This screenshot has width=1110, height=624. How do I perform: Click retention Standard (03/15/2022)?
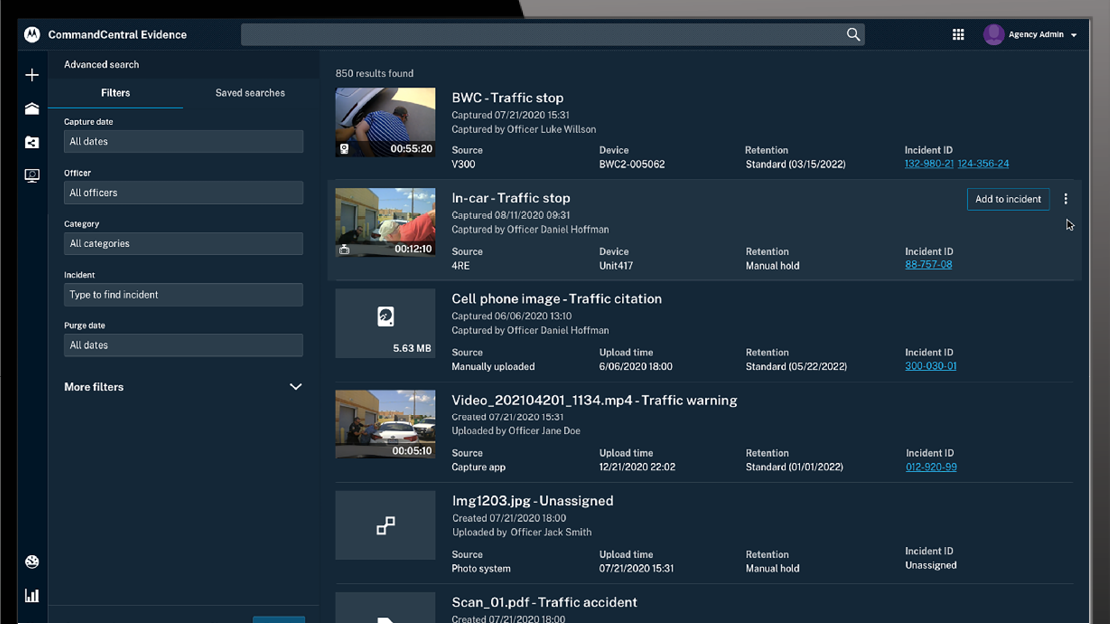click(x=796, y=164)
